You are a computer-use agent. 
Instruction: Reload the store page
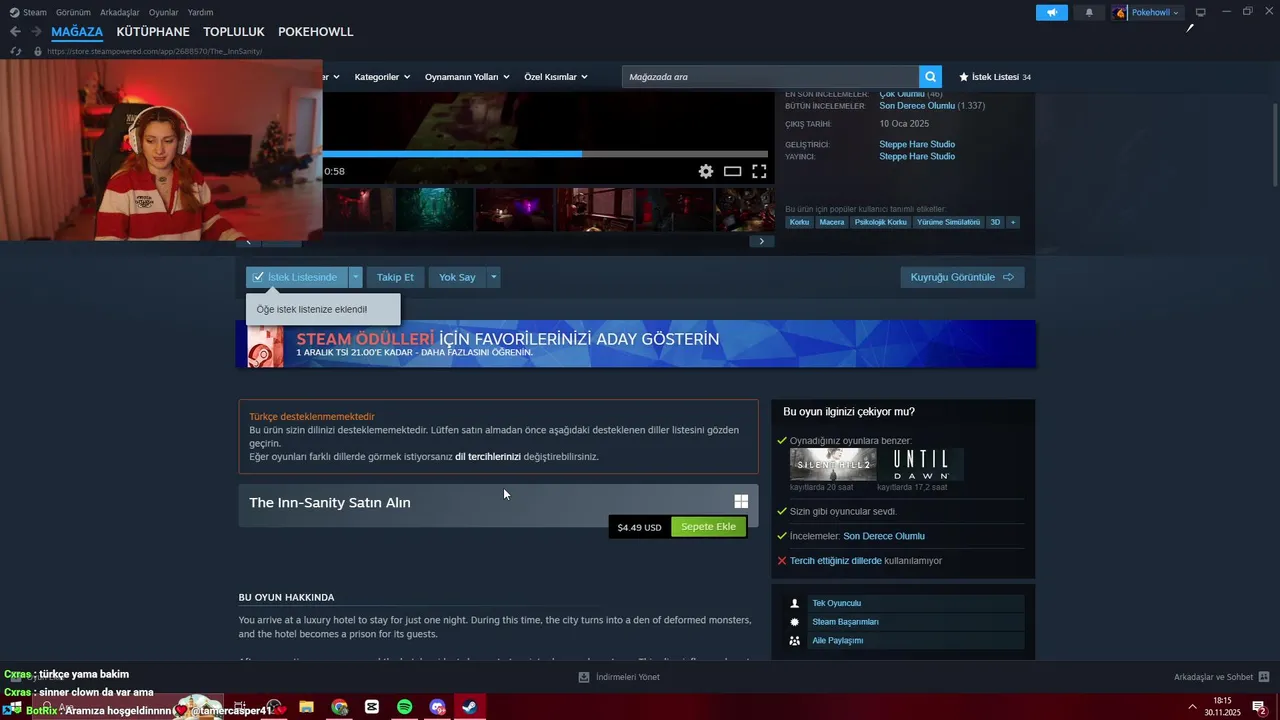15,51
